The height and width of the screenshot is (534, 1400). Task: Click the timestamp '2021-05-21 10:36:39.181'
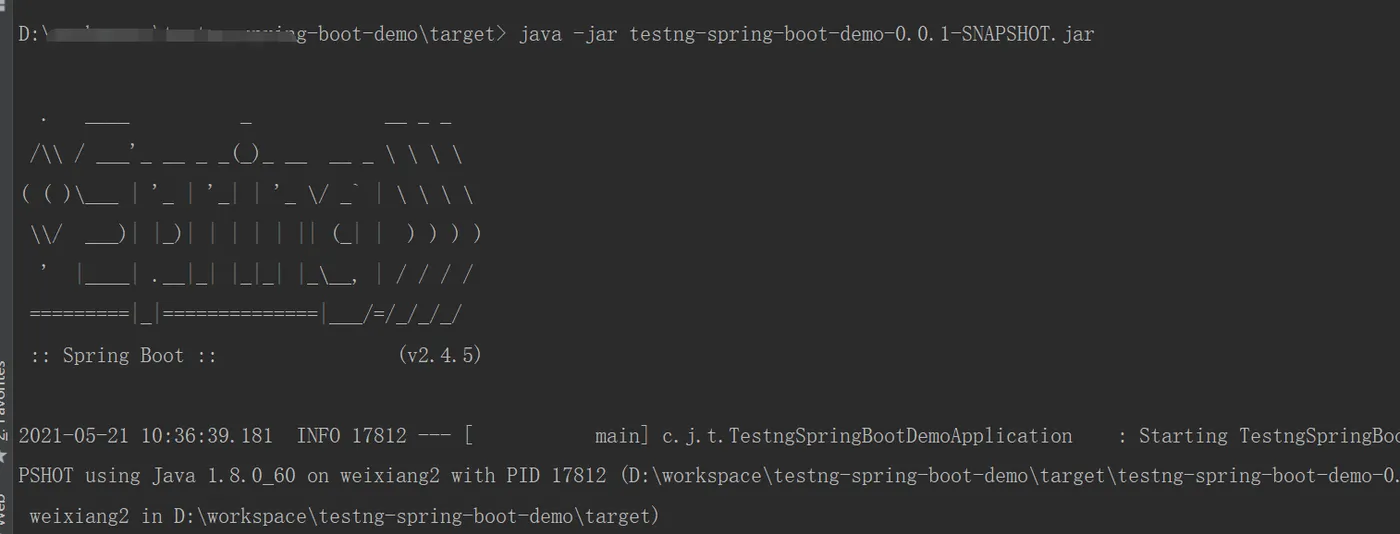[x=145, y=436]
